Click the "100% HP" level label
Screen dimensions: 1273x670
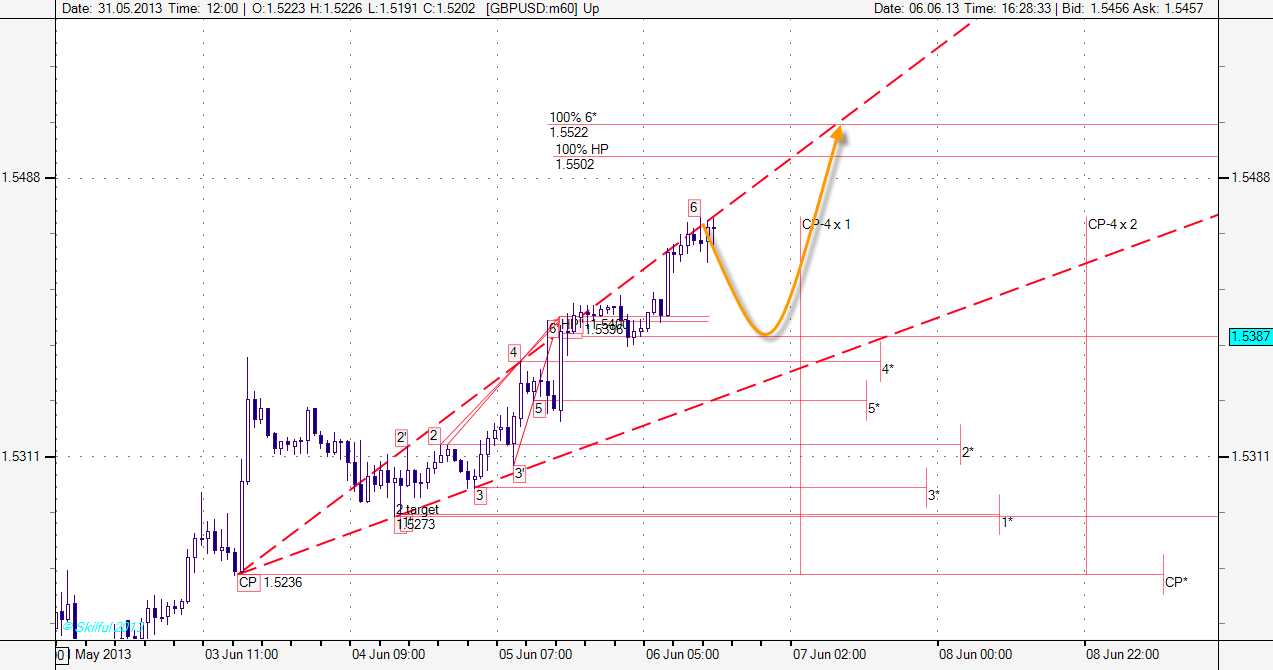click(x=582, y=150)
